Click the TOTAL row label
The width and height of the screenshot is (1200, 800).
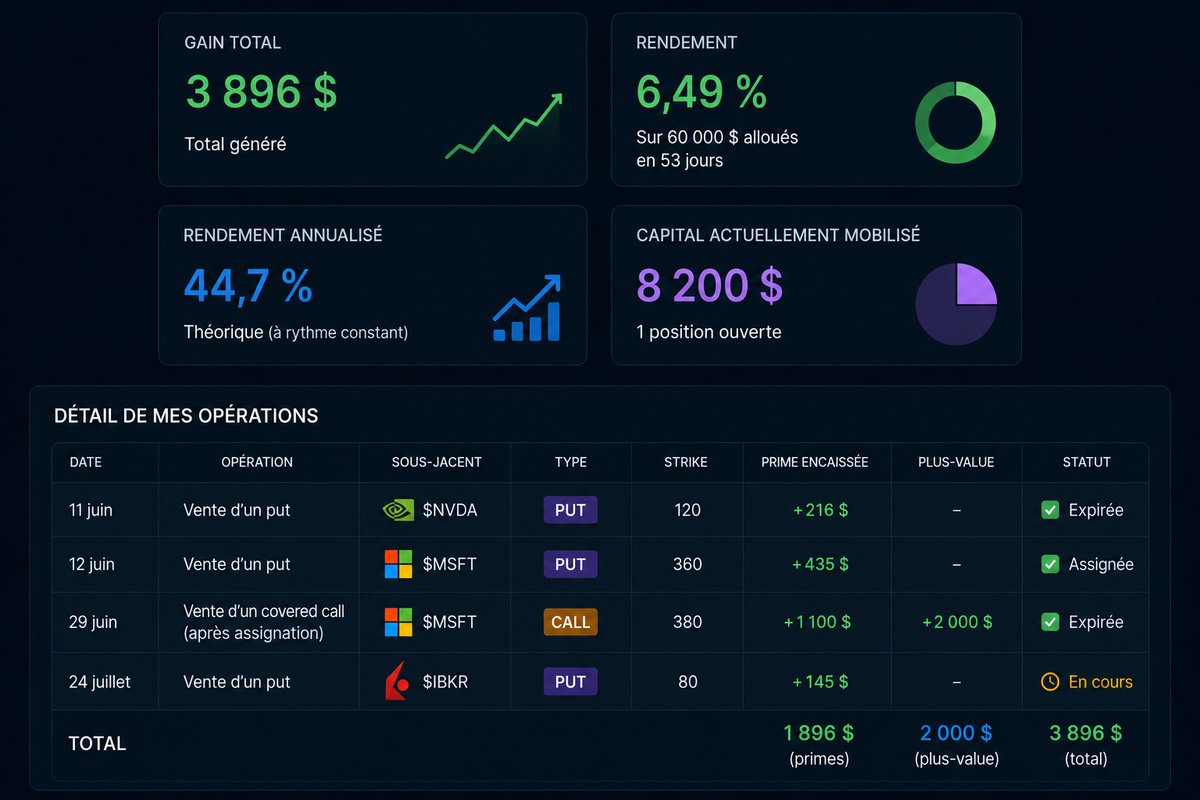point(97,744)
